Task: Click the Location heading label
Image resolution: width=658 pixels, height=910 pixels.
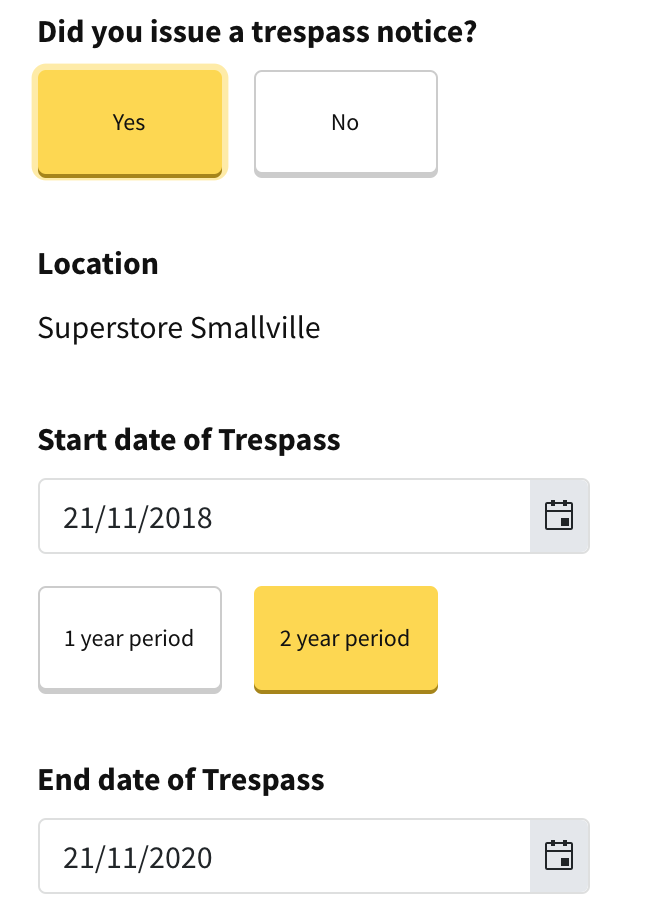Action: 98,264
